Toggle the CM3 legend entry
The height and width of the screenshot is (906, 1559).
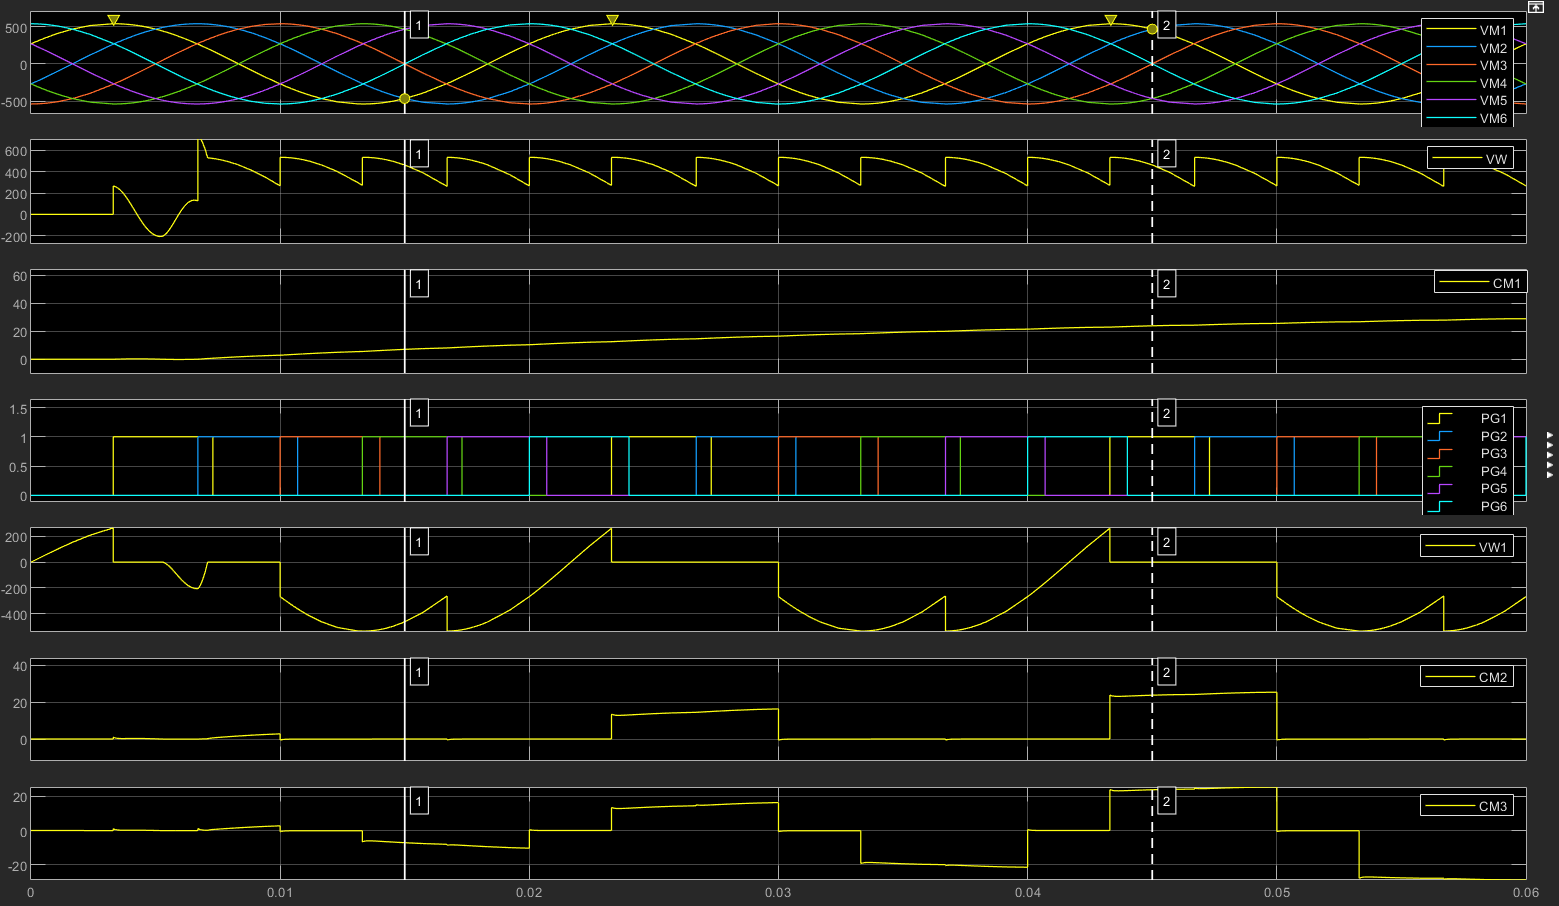[1467, 806]
